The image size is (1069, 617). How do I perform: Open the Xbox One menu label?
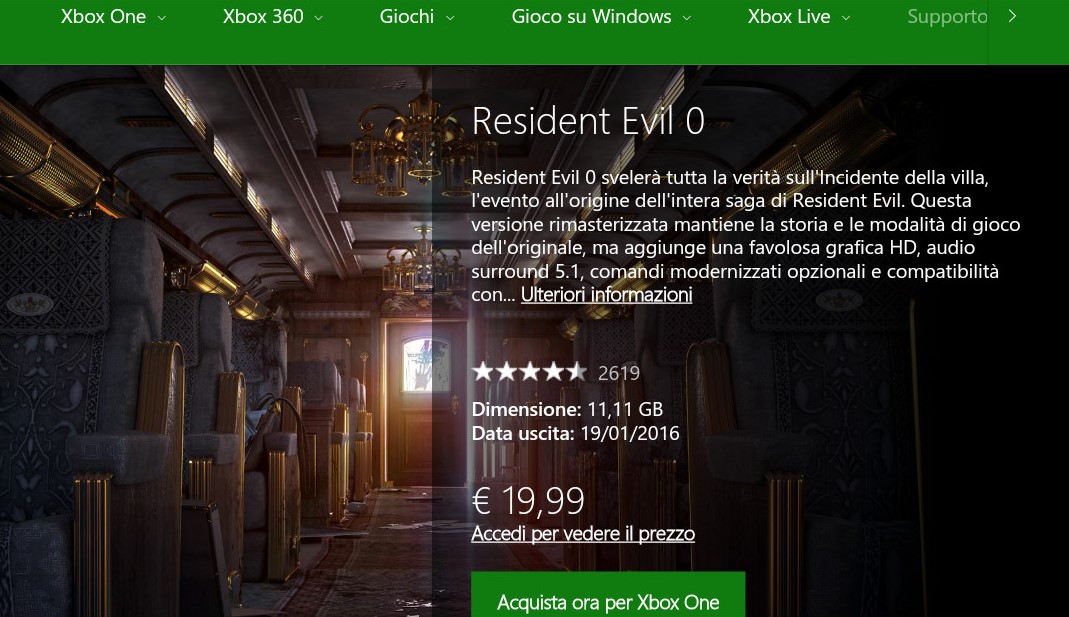tap(104, 16)
